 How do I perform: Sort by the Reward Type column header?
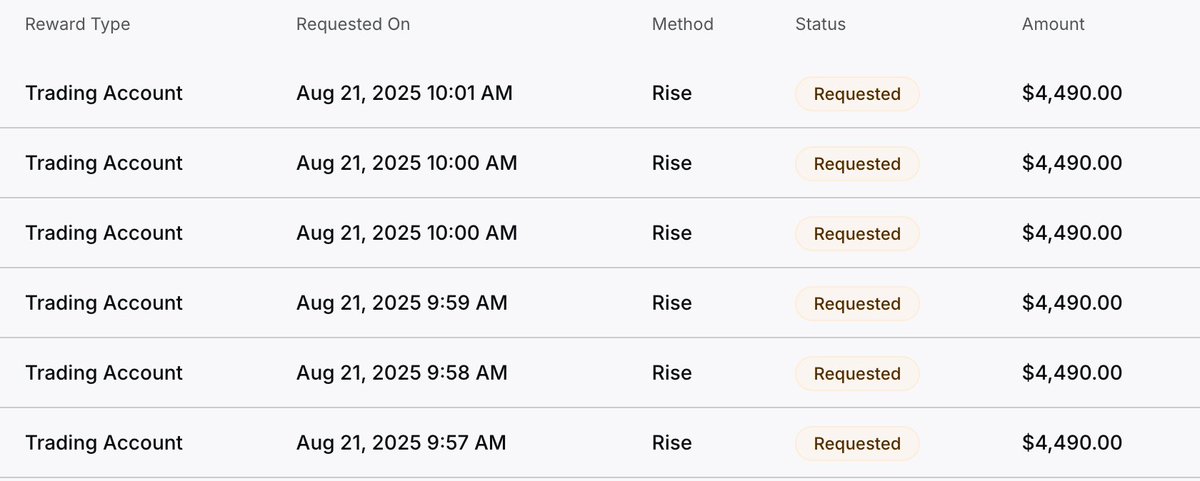tap(78, 24)
